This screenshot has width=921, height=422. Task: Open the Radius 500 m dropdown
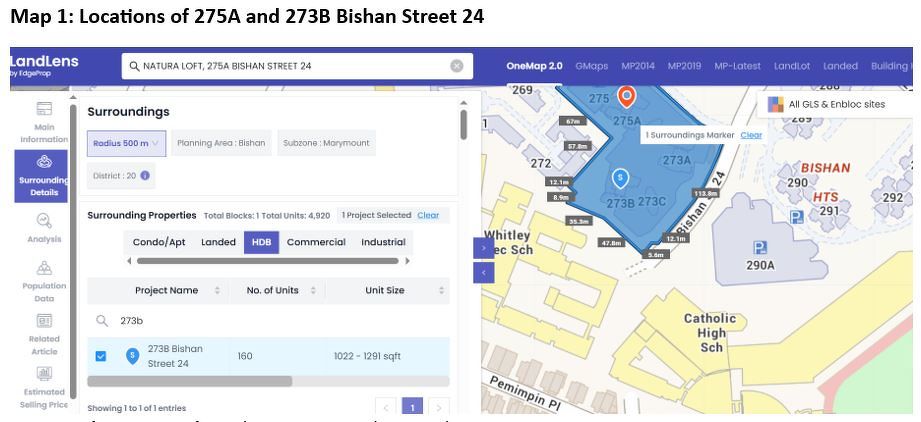click(125, 143)
